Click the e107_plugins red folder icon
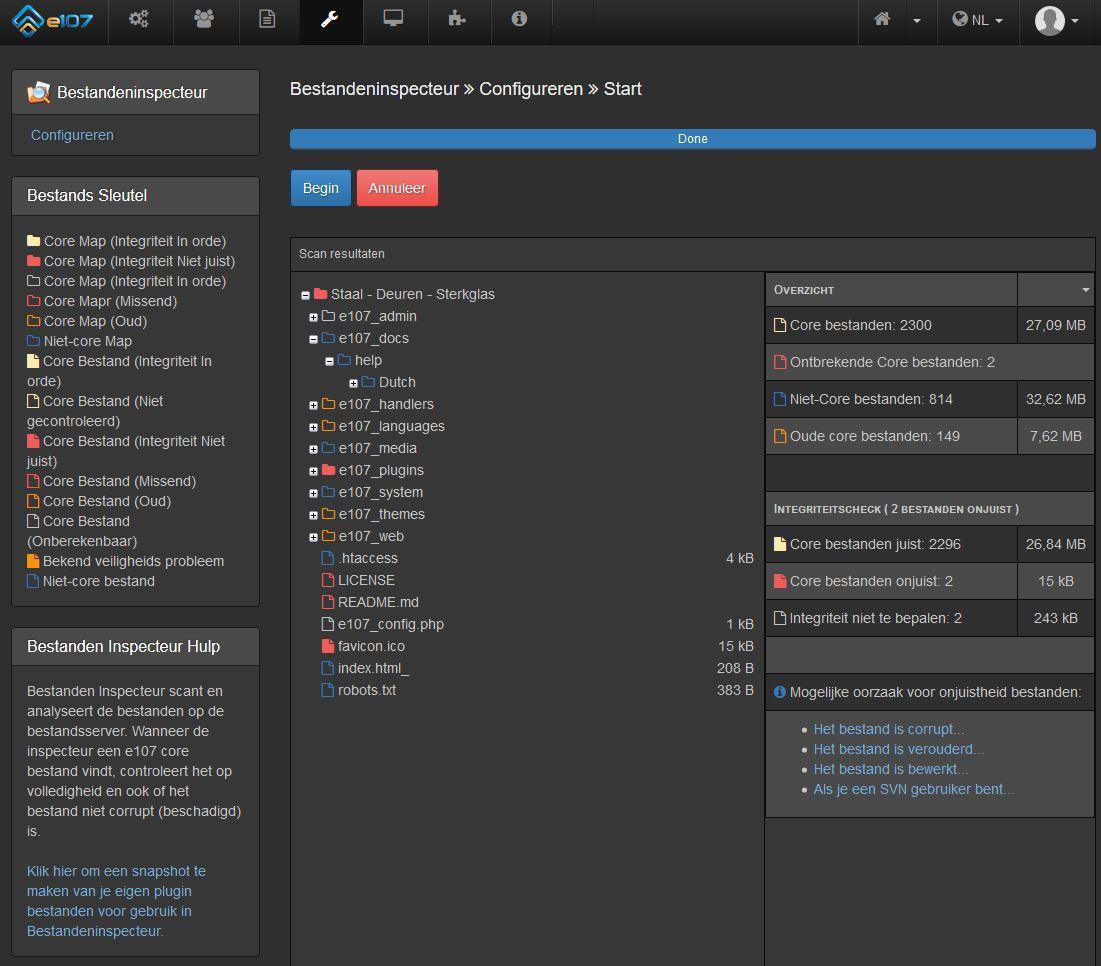The height and width of the screenshot is (966, 1101). tap(328, 470)
